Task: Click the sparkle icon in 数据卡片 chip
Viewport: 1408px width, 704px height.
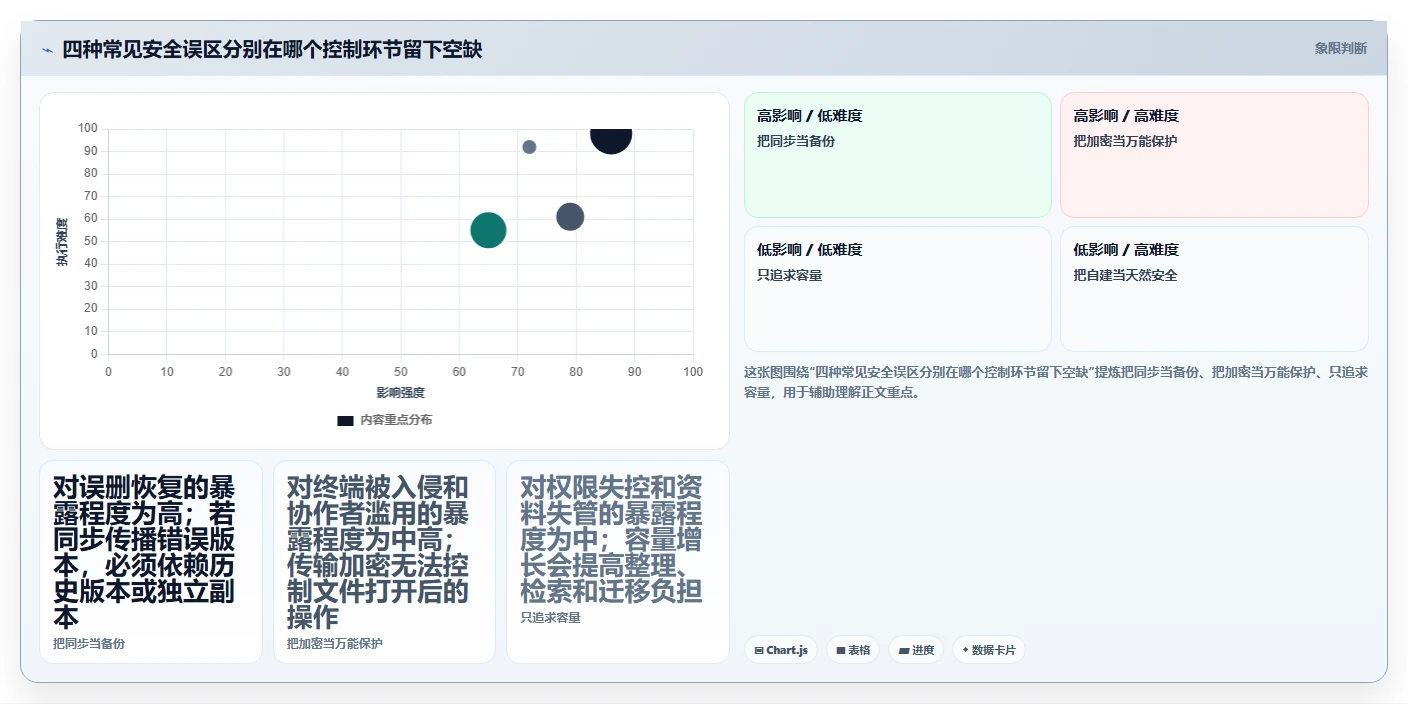Action: 965,650
